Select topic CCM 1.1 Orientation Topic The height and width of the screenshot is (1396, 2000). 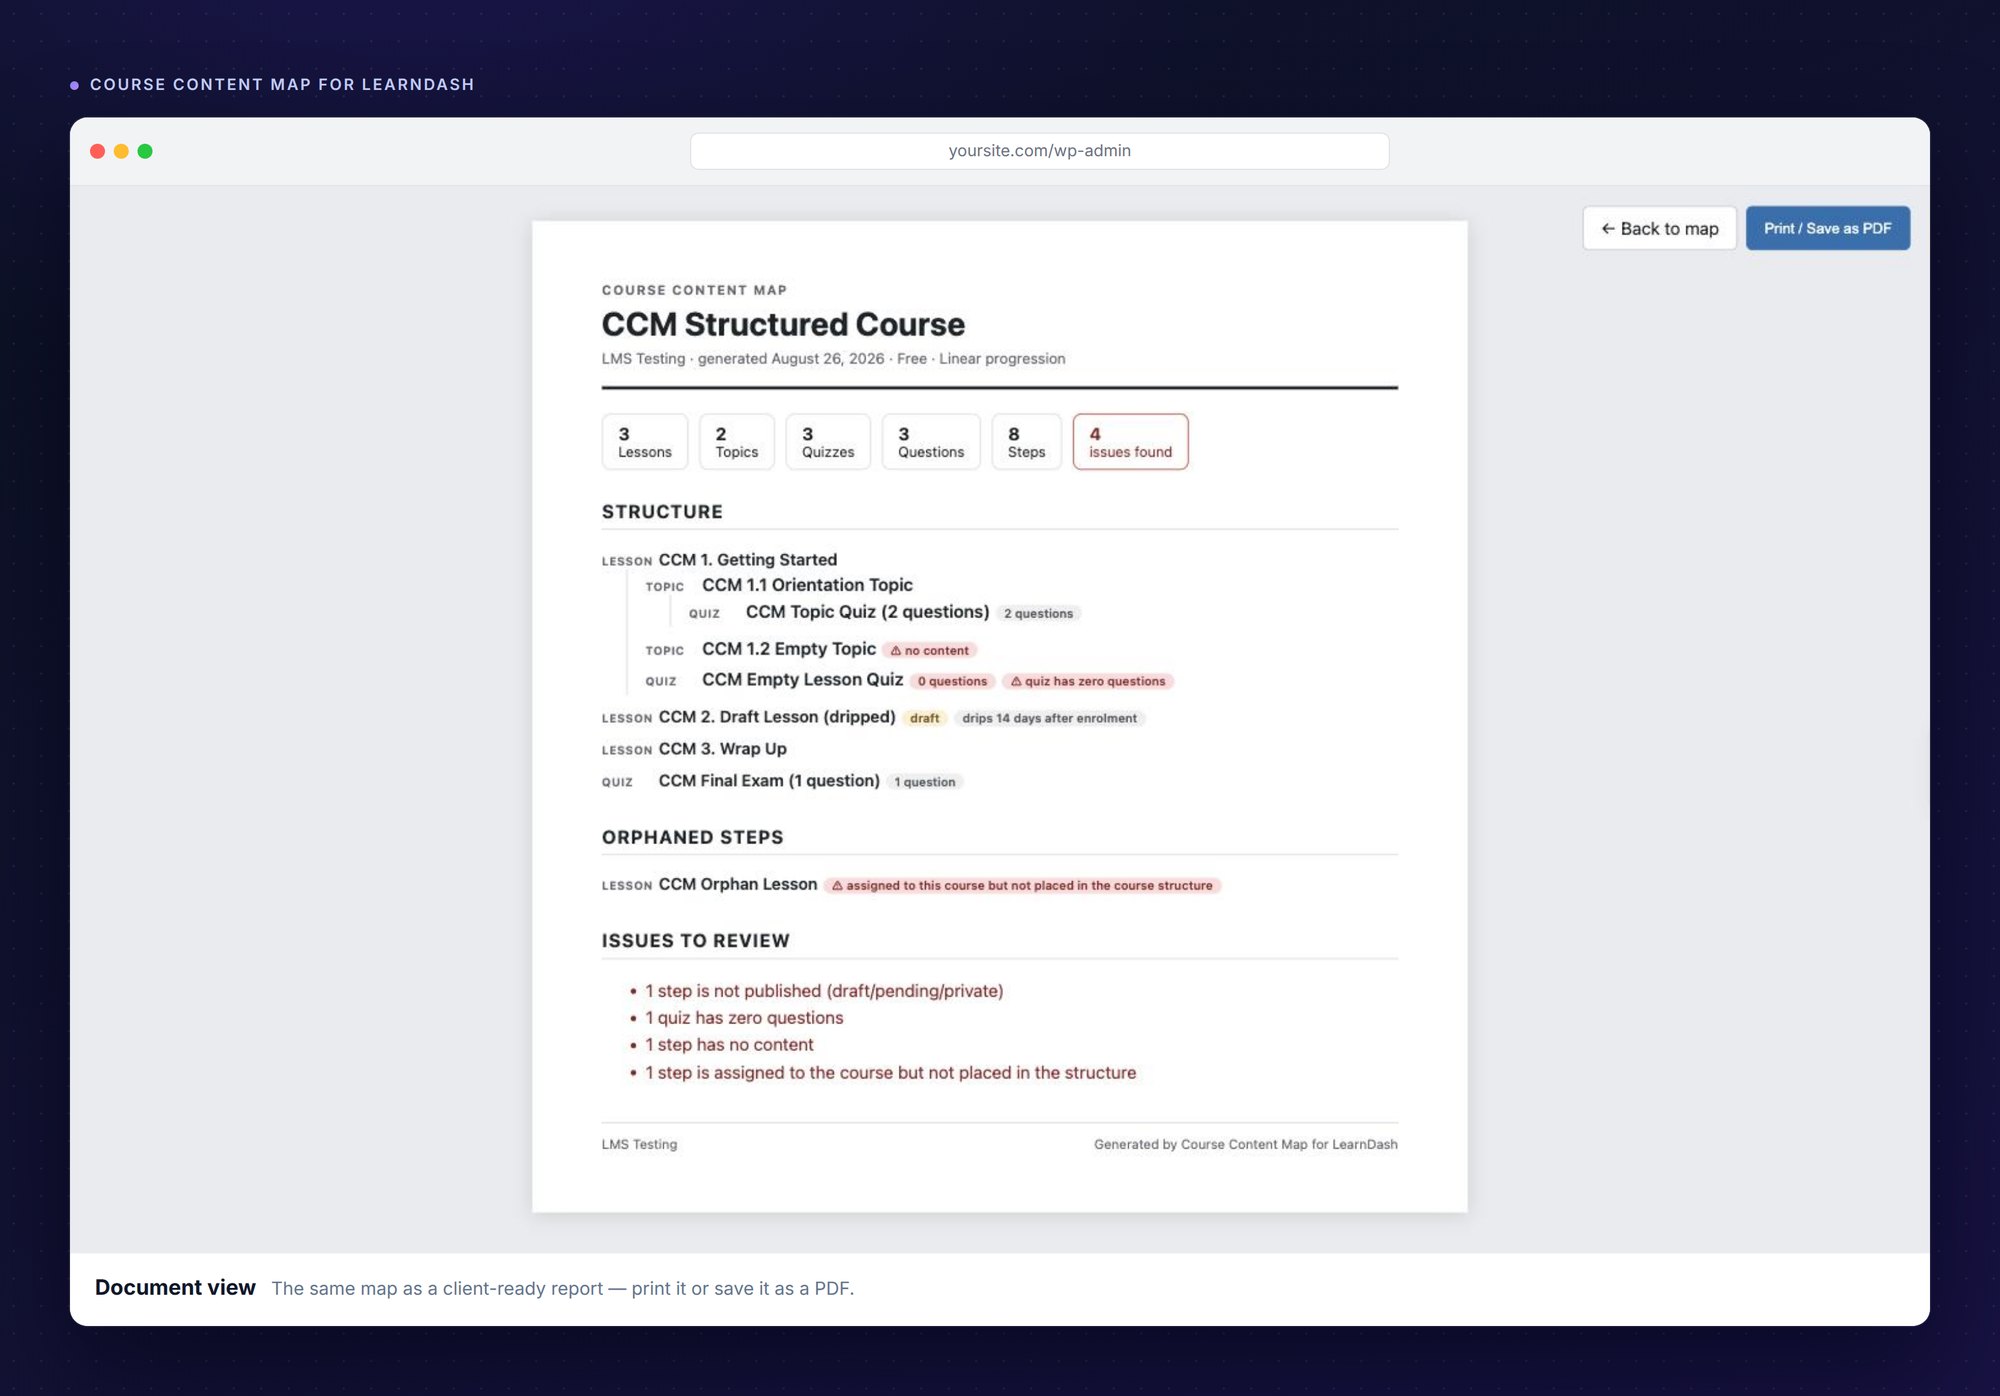807,585
